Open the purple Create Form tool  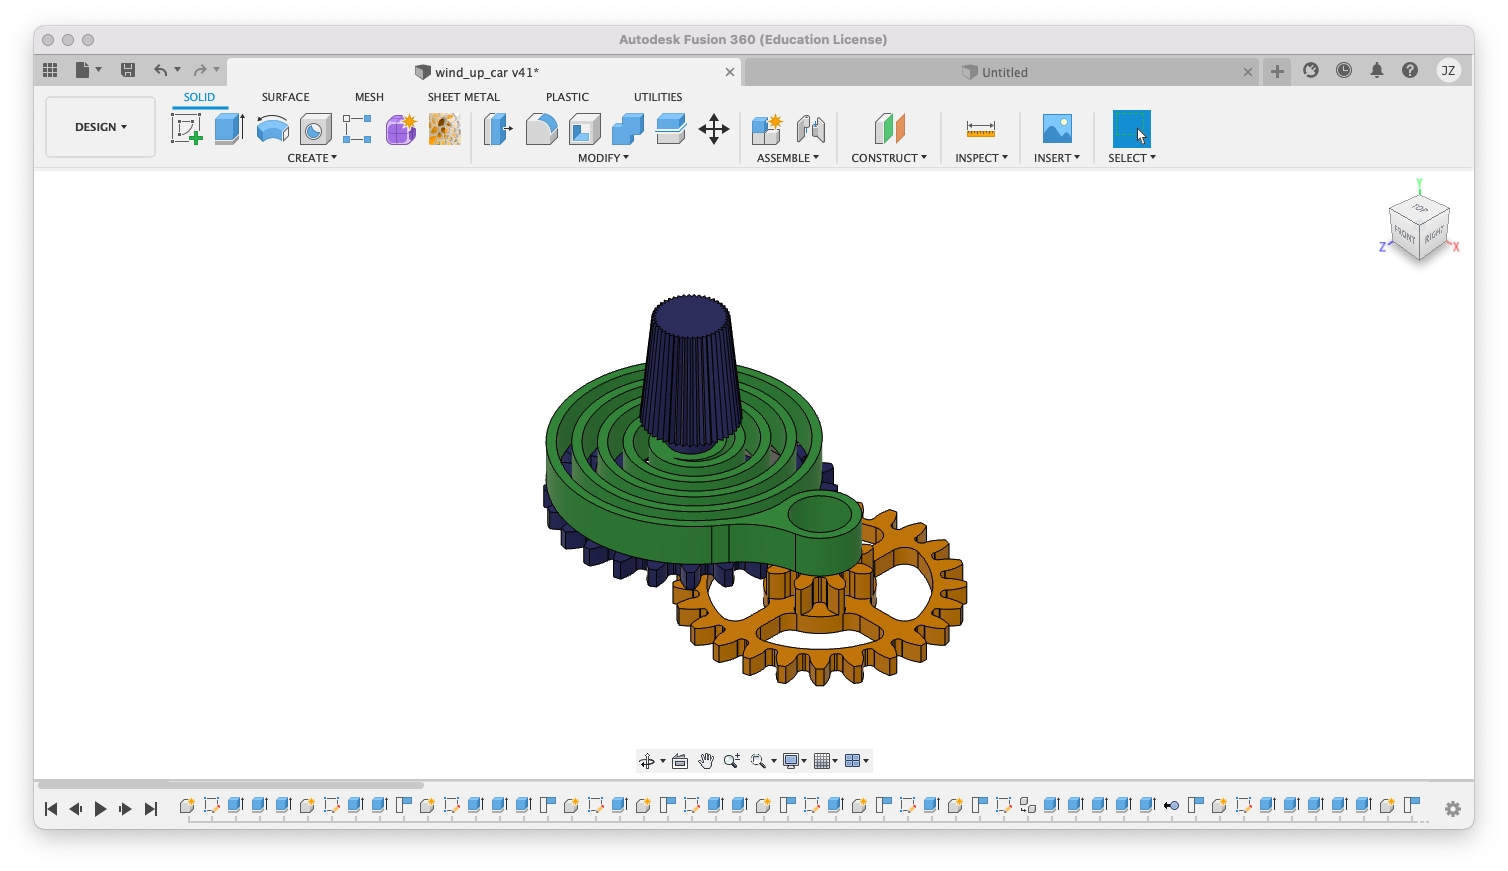coord(401,129)
